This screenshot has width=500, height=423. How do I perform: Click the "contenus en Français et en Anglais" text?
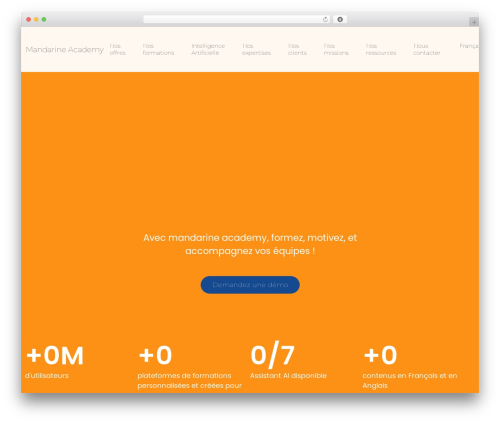tap(410, 381)
